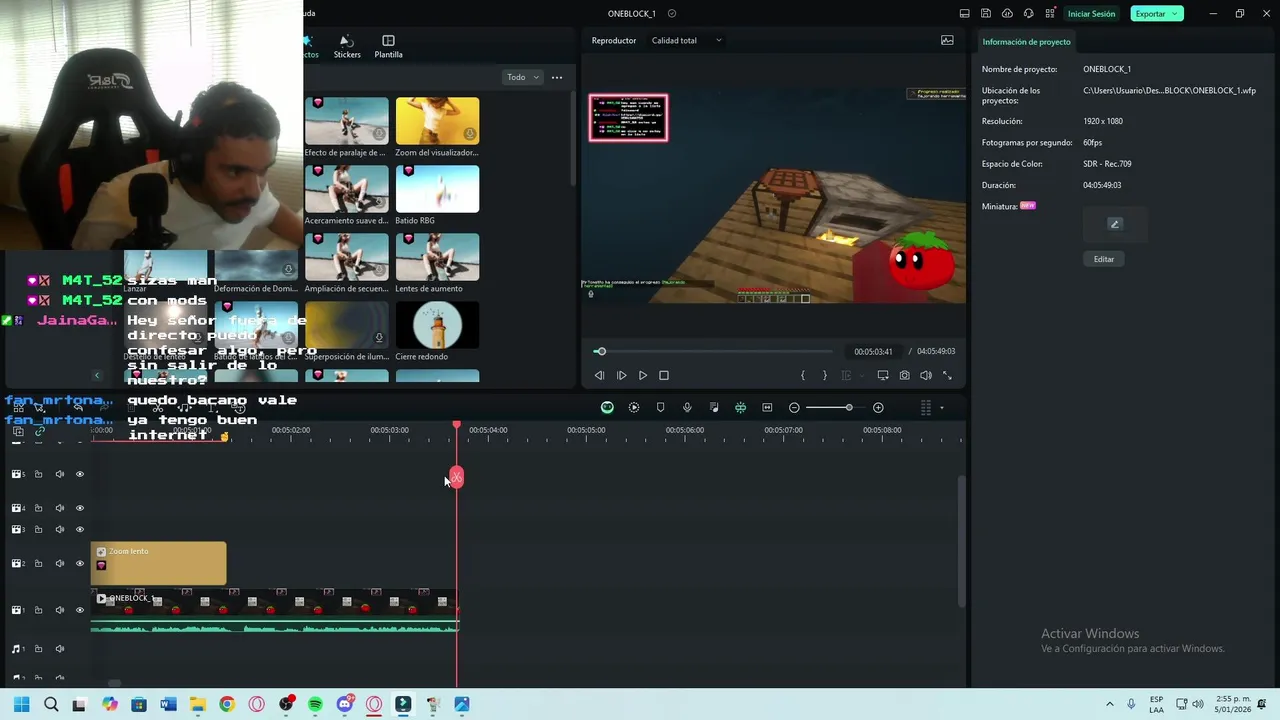Click the zoom-to-fit timeline icon

[767, 407]
